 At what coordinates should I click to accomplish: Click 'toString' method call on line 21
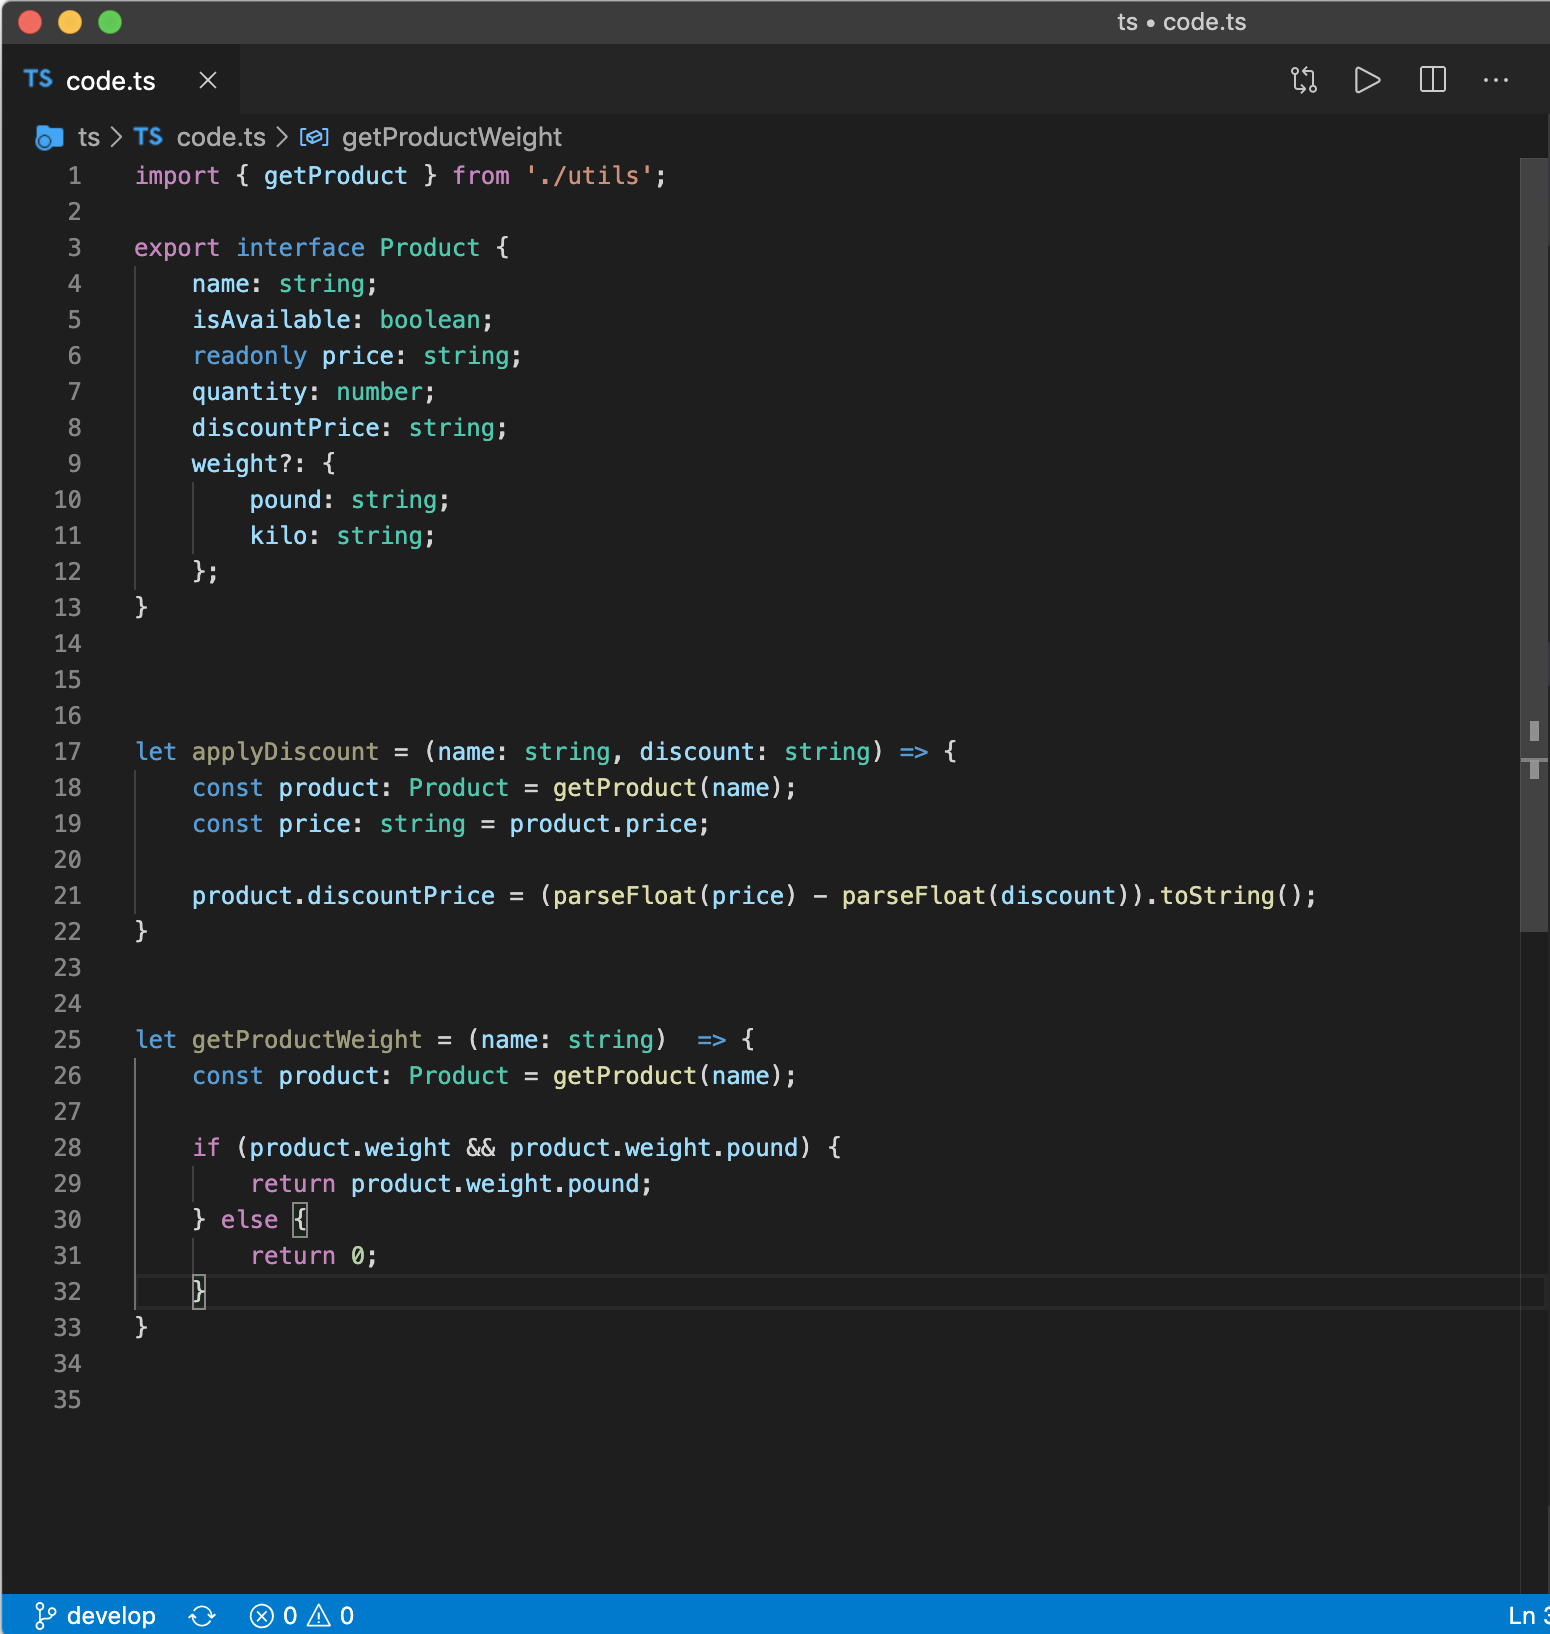[x=1217, y=896]
